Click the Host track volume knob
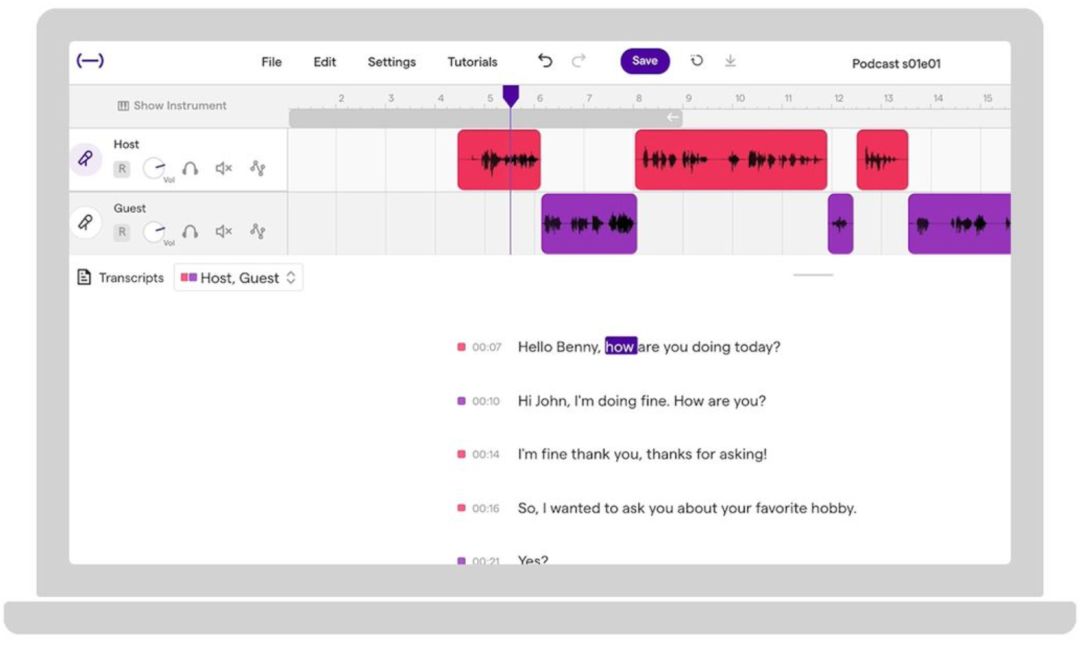The height and width of the screenshot is (647, 1080). (154, 168)
